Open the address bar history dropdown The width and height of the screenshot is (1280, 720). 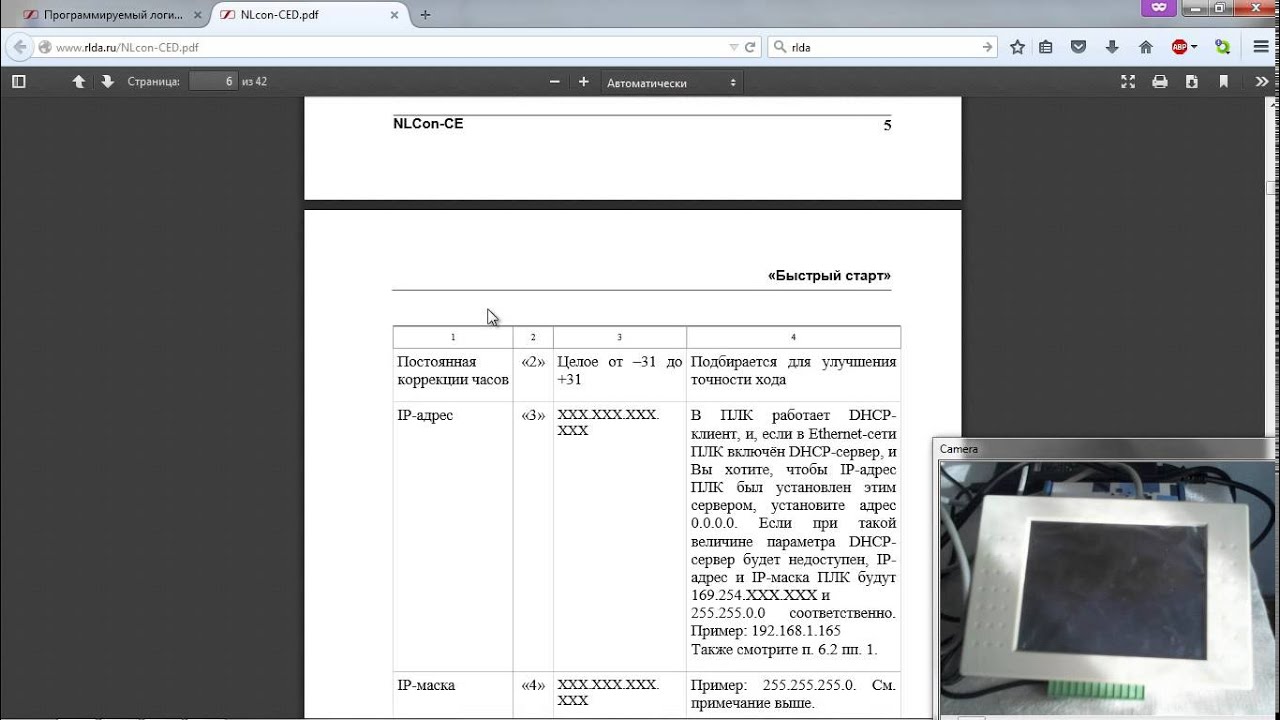click(733, 47)
